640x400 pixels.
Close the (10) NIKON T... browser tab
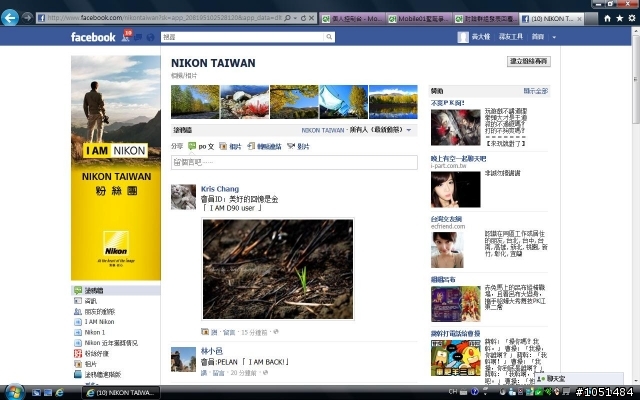(x=579, y=19)
